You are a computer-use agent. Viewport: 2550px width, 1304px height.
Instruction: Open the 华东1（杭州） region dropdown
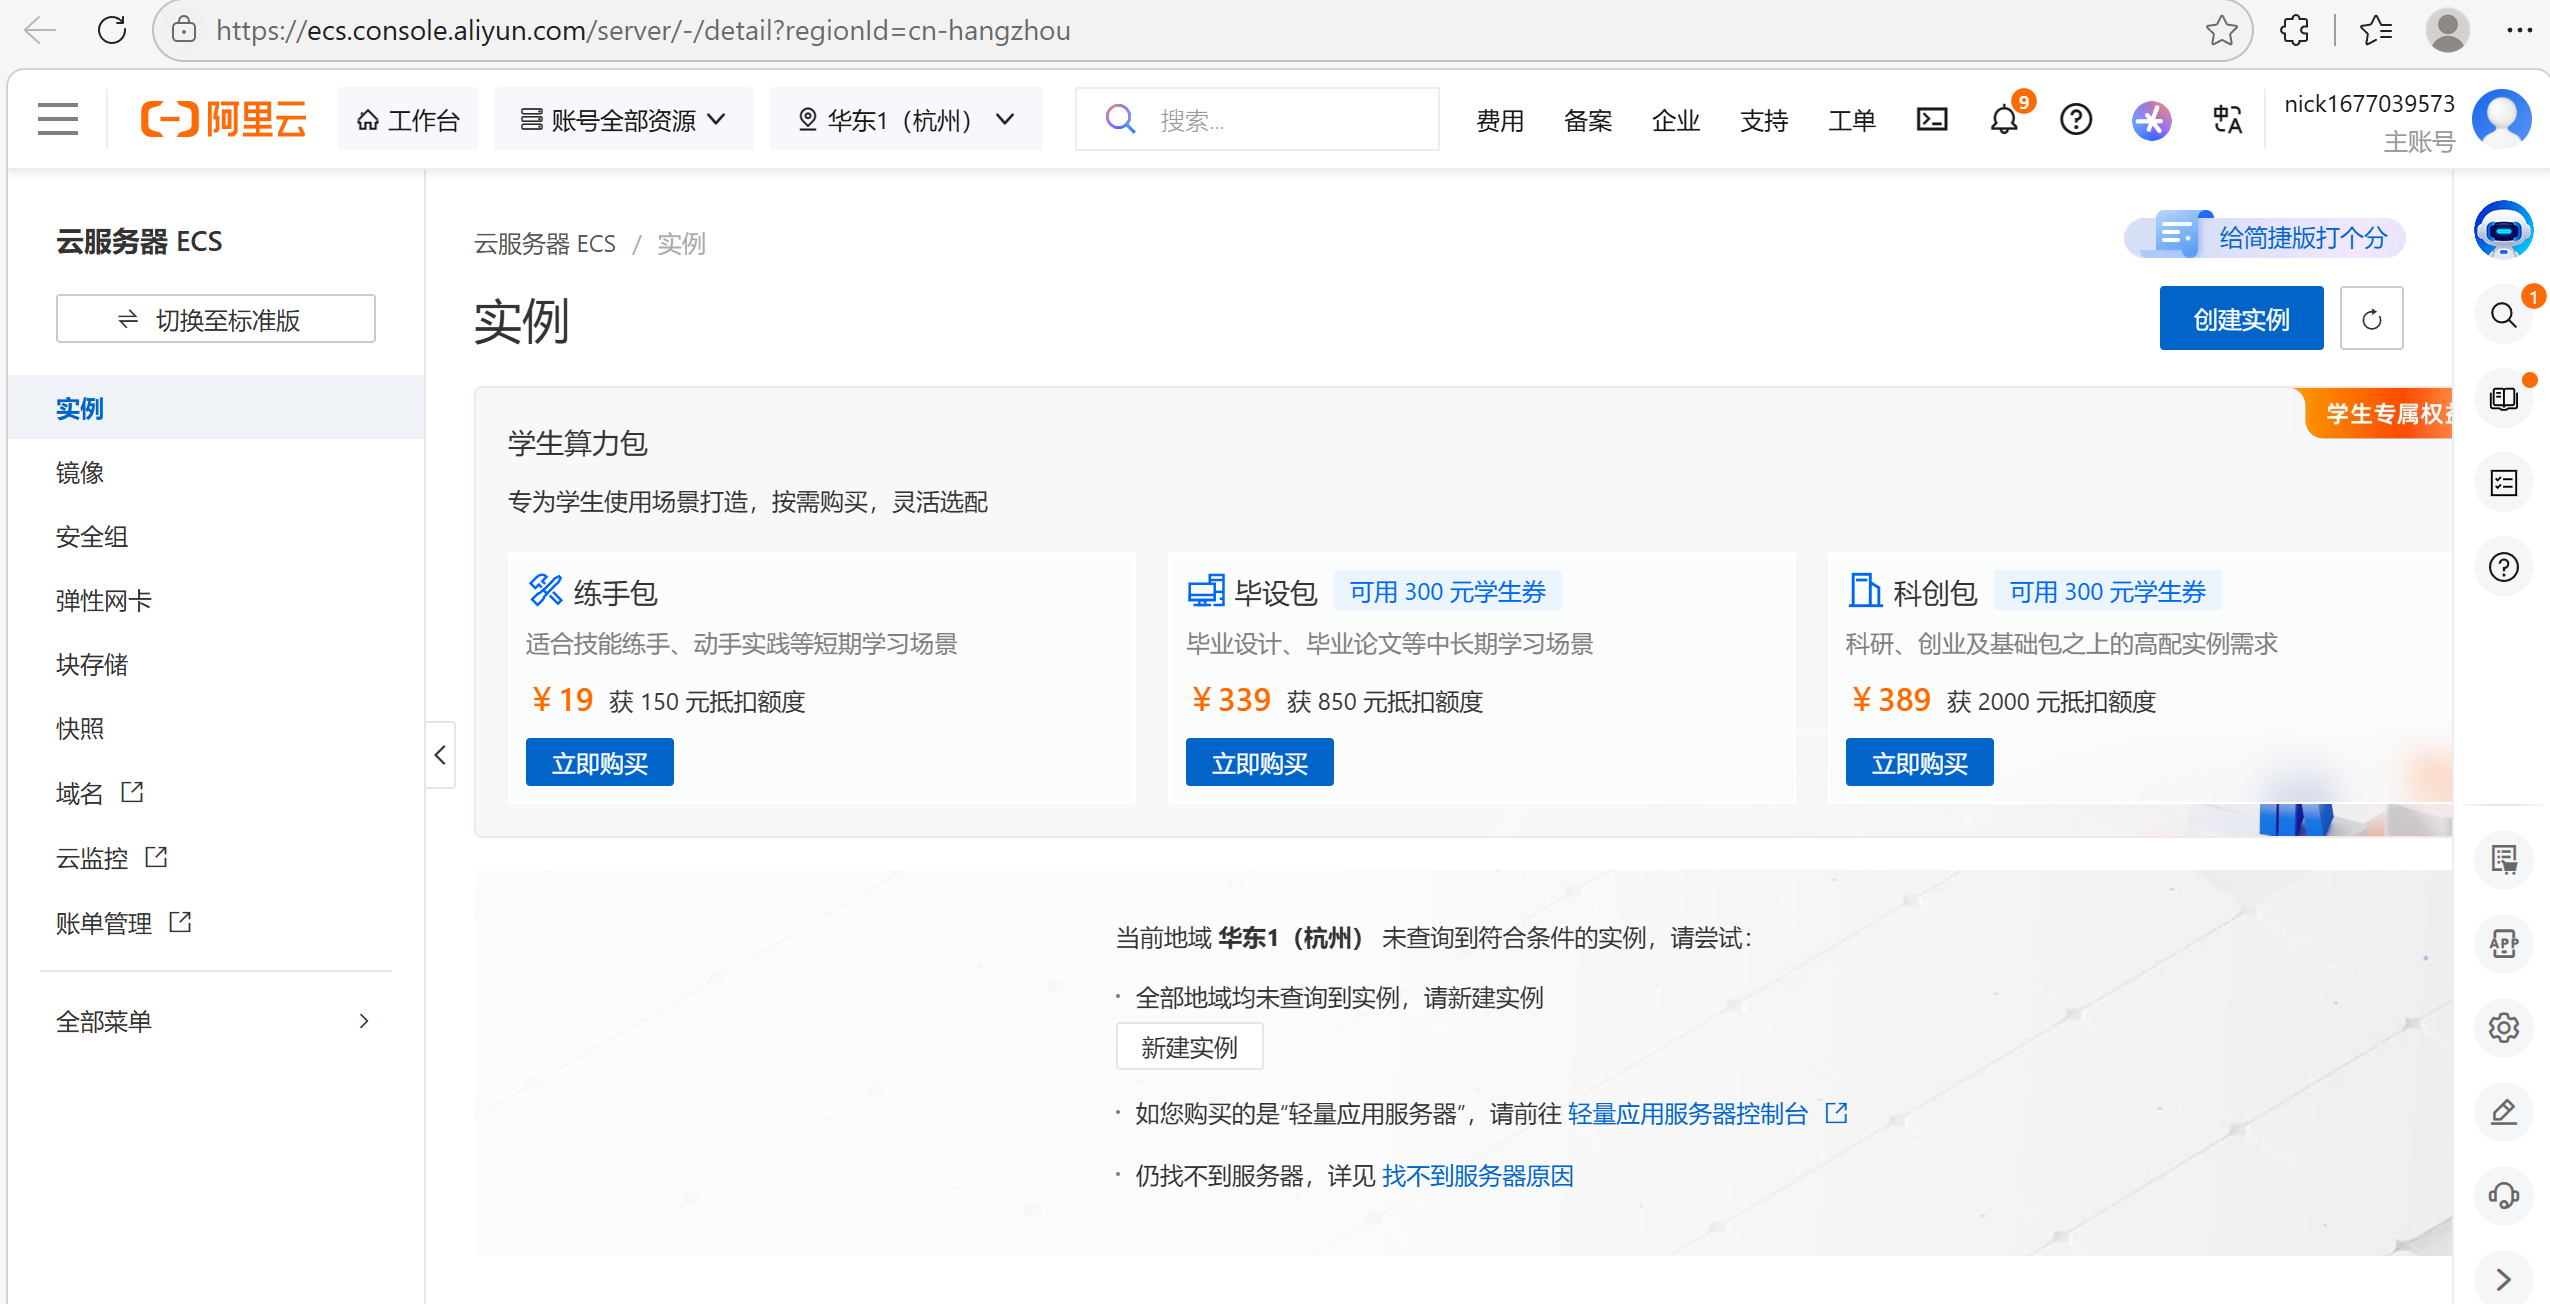pos(906,120)
